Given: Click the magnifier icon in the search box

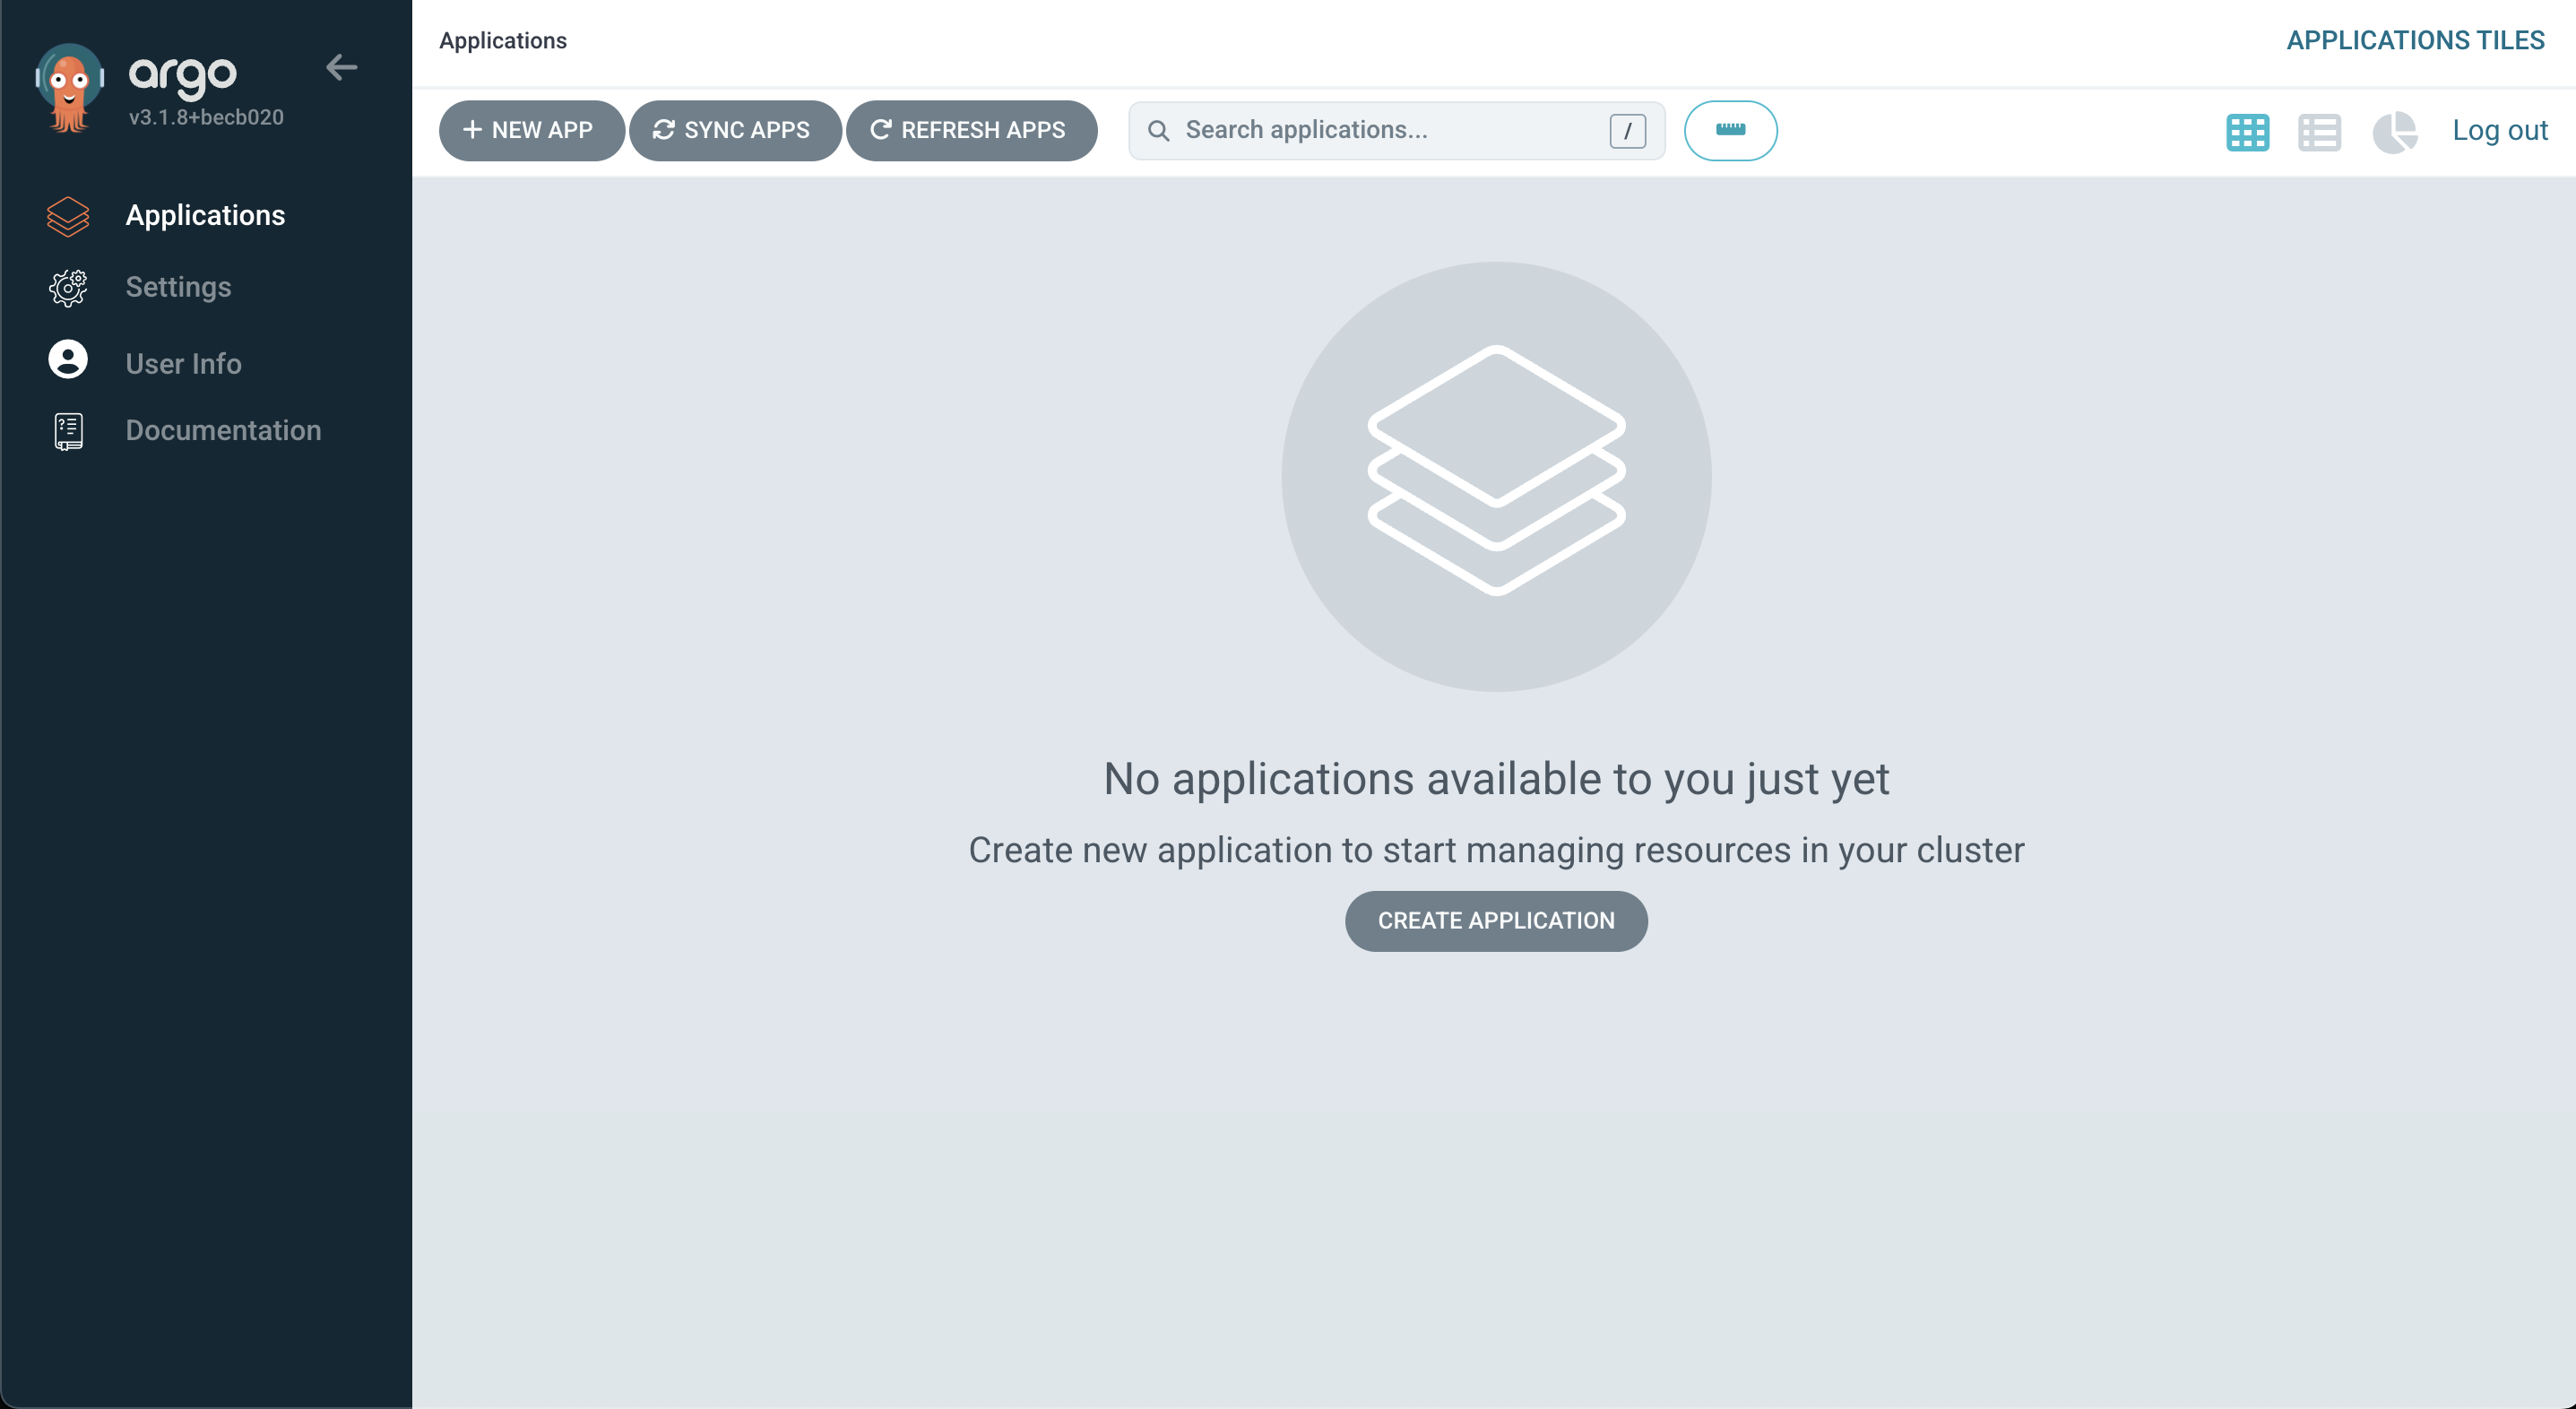Looking at the screenshot, I should pyautogui.click(x=1158, y=131).
